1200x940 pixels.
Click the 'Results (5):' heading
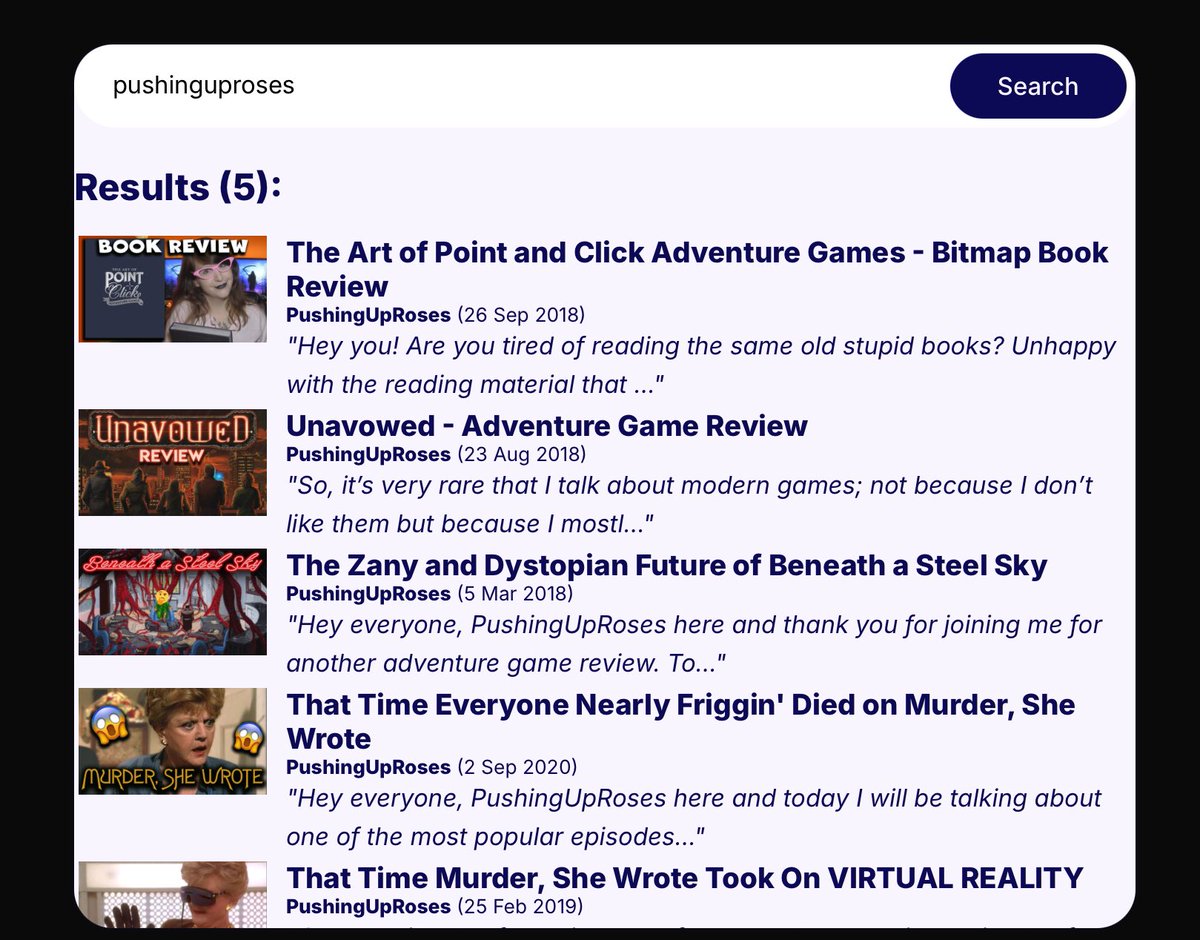(178, 186)
